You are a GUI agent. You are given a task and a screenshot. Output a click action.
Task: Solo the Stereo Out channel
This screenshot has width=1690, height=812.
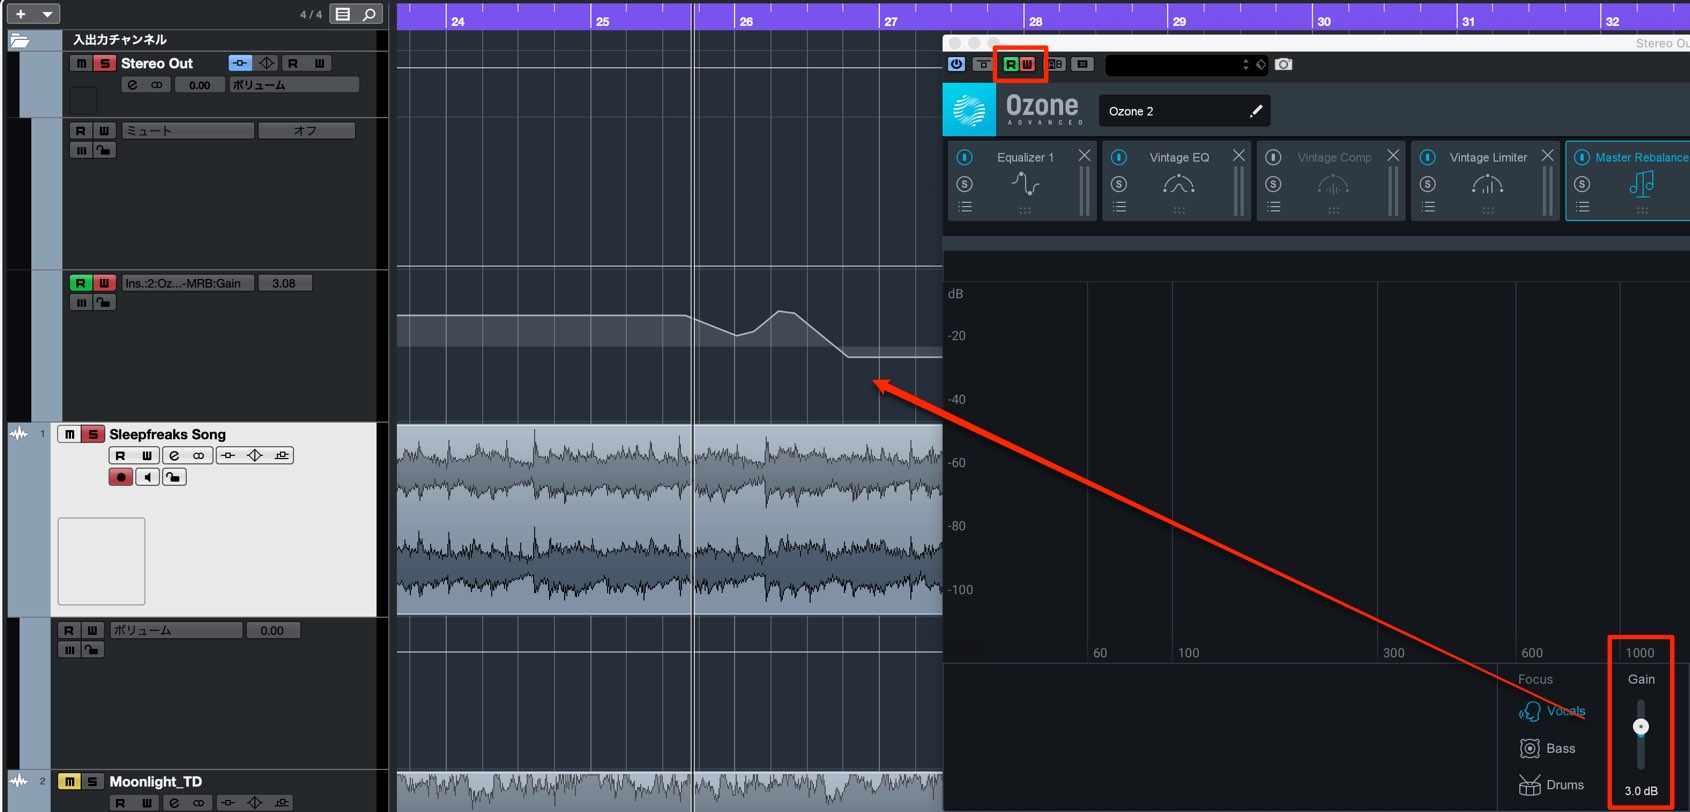pos(104,63)
